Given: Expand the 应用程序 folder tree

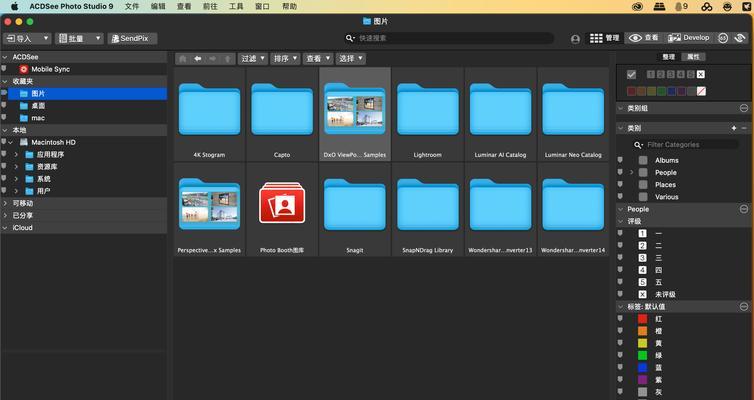Looking at the screenshot, I should 16,154.
